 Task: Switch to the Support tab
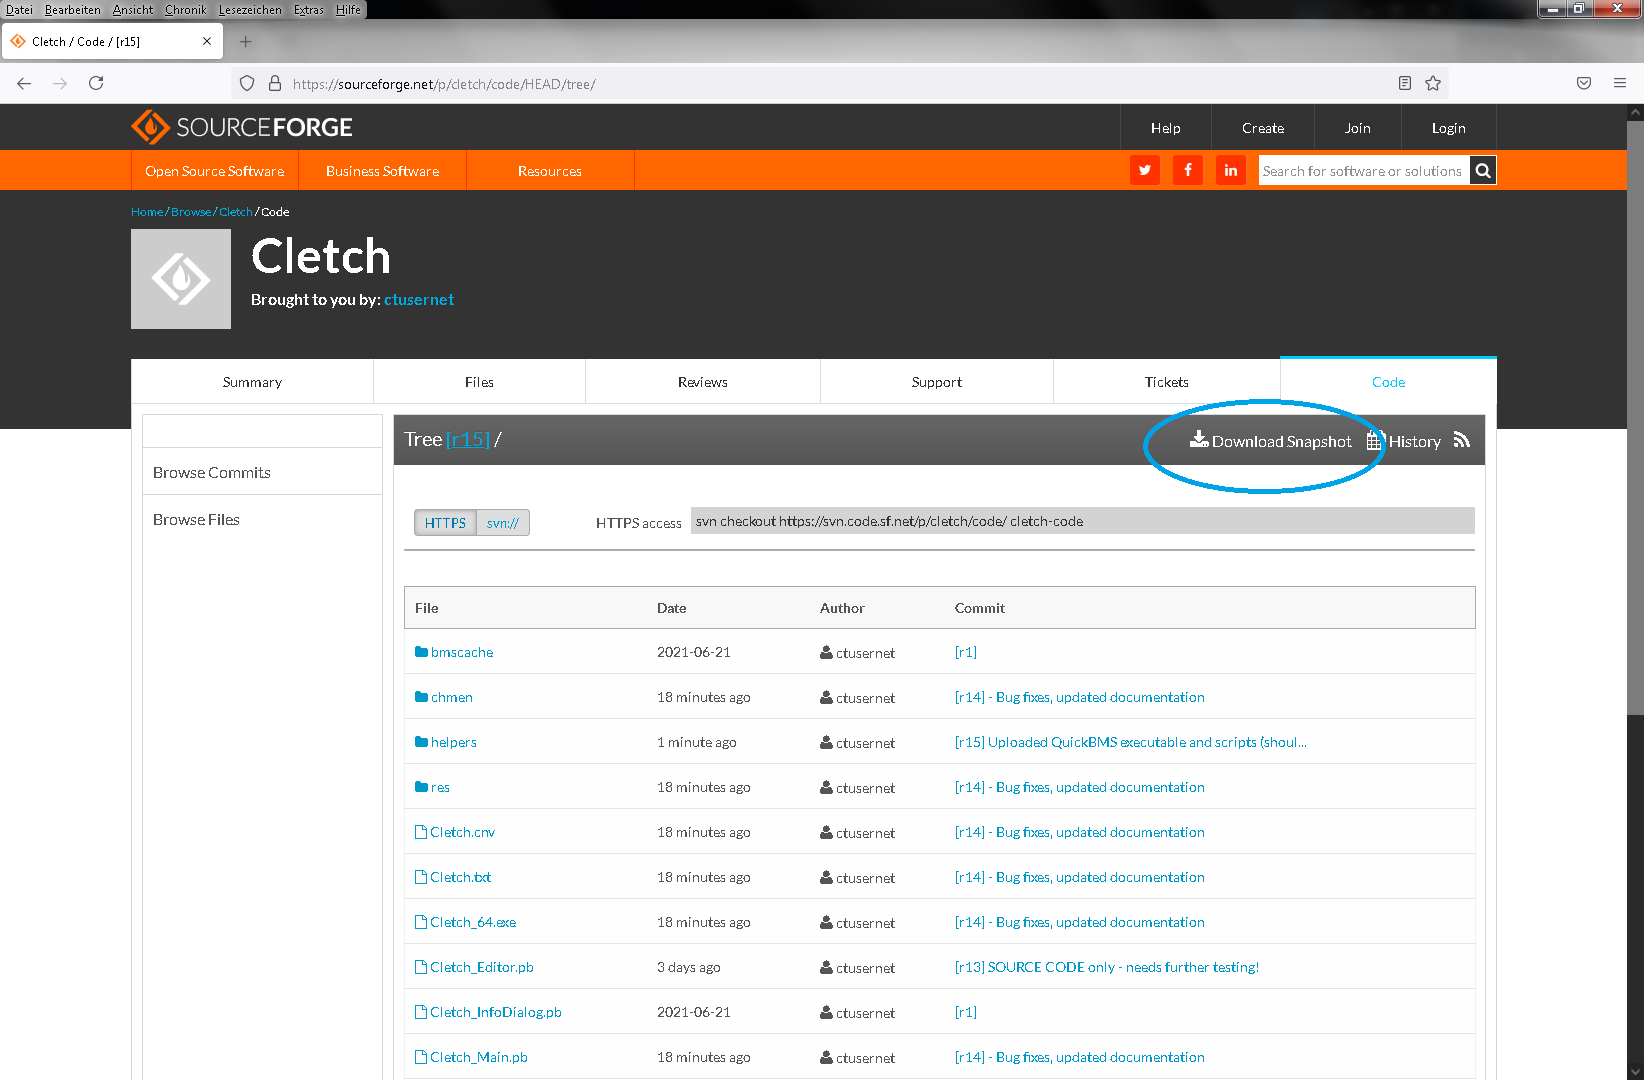(937, 382)
